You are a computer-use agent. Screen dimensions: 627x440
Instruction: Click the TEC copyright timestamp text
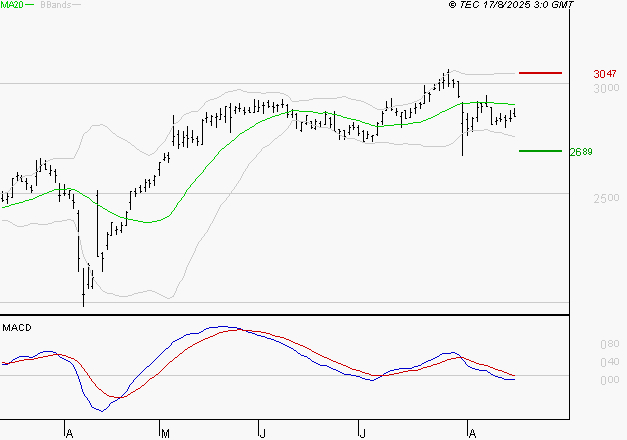(x=511, y=4)
